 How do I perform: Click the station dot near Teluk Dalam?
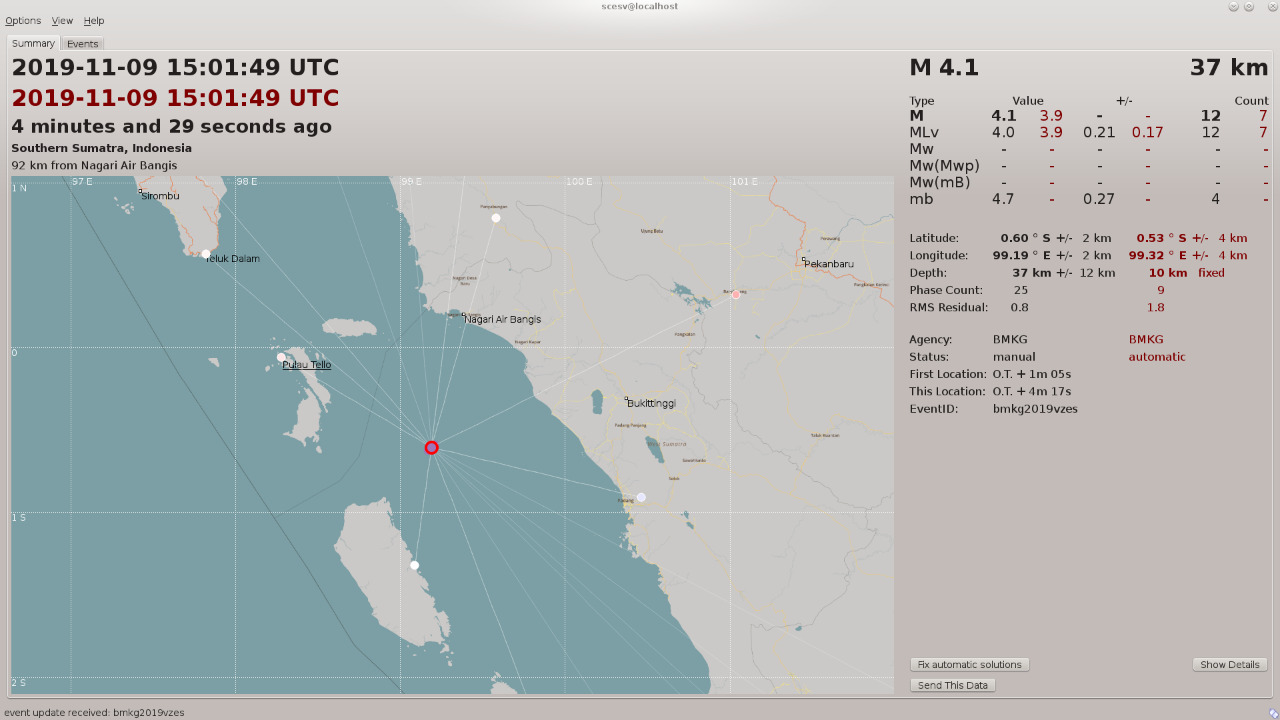click(x=206, y=254)
